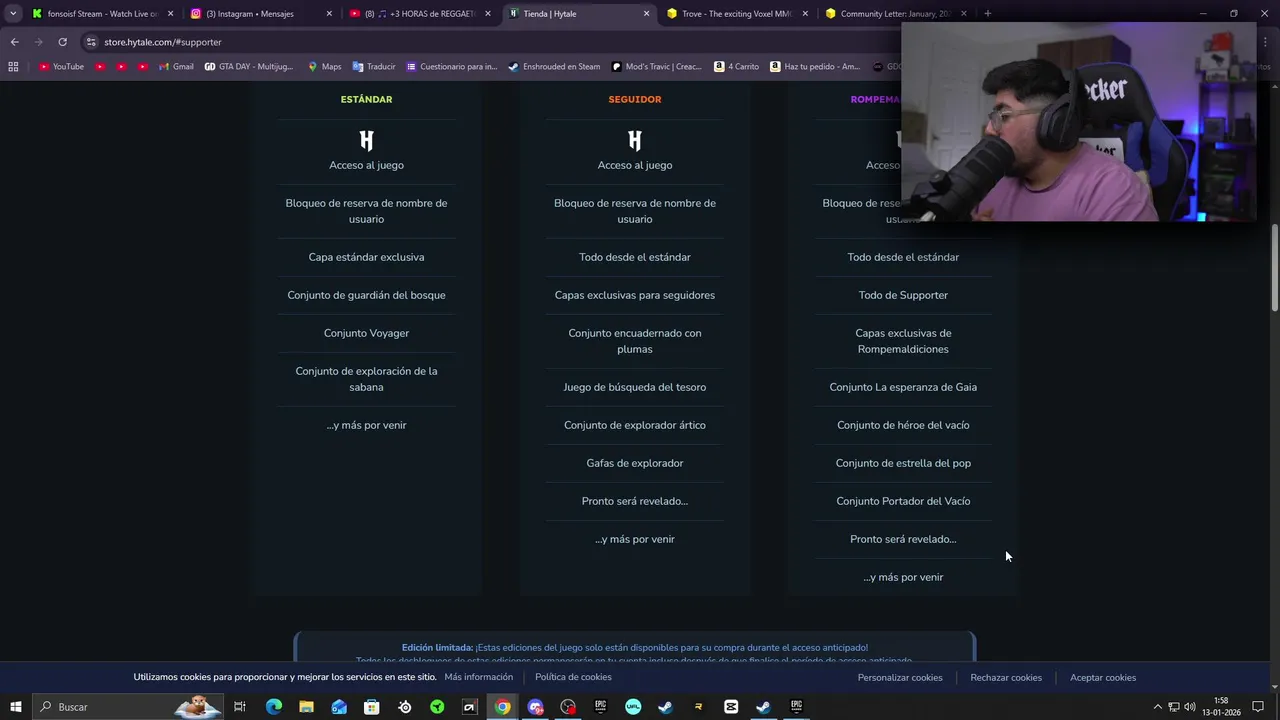Select 'Conjunto Voyager' text
This screenshot has height=720, width=1280.
pos(366,333)
